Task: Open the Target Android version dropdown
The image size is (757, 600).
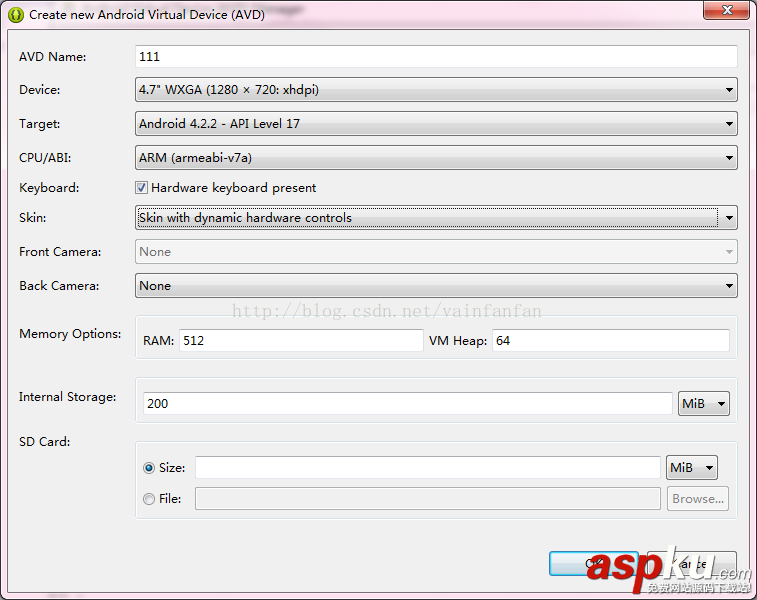Action: (x=436, y=124)
